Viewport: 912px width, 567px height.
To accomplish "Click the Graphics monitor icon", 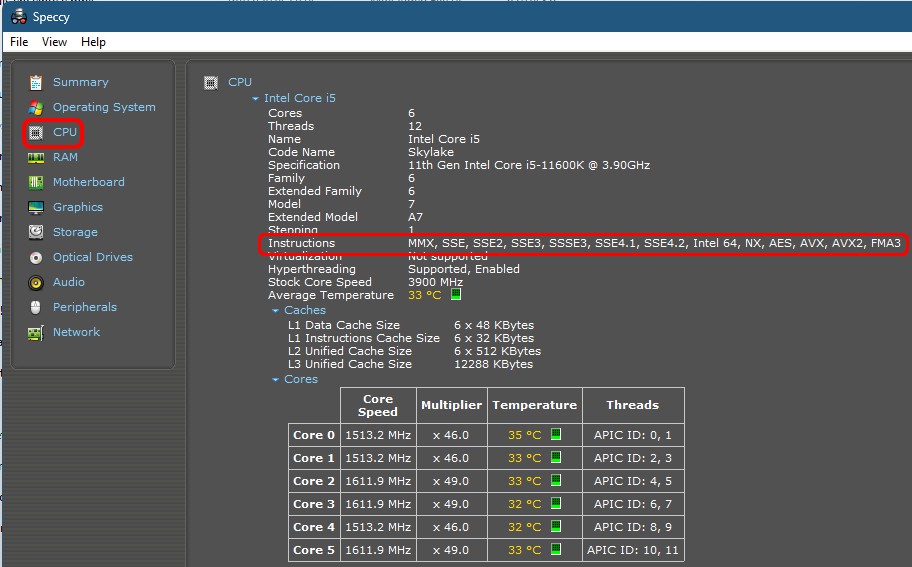I will (x=36, y=208).
